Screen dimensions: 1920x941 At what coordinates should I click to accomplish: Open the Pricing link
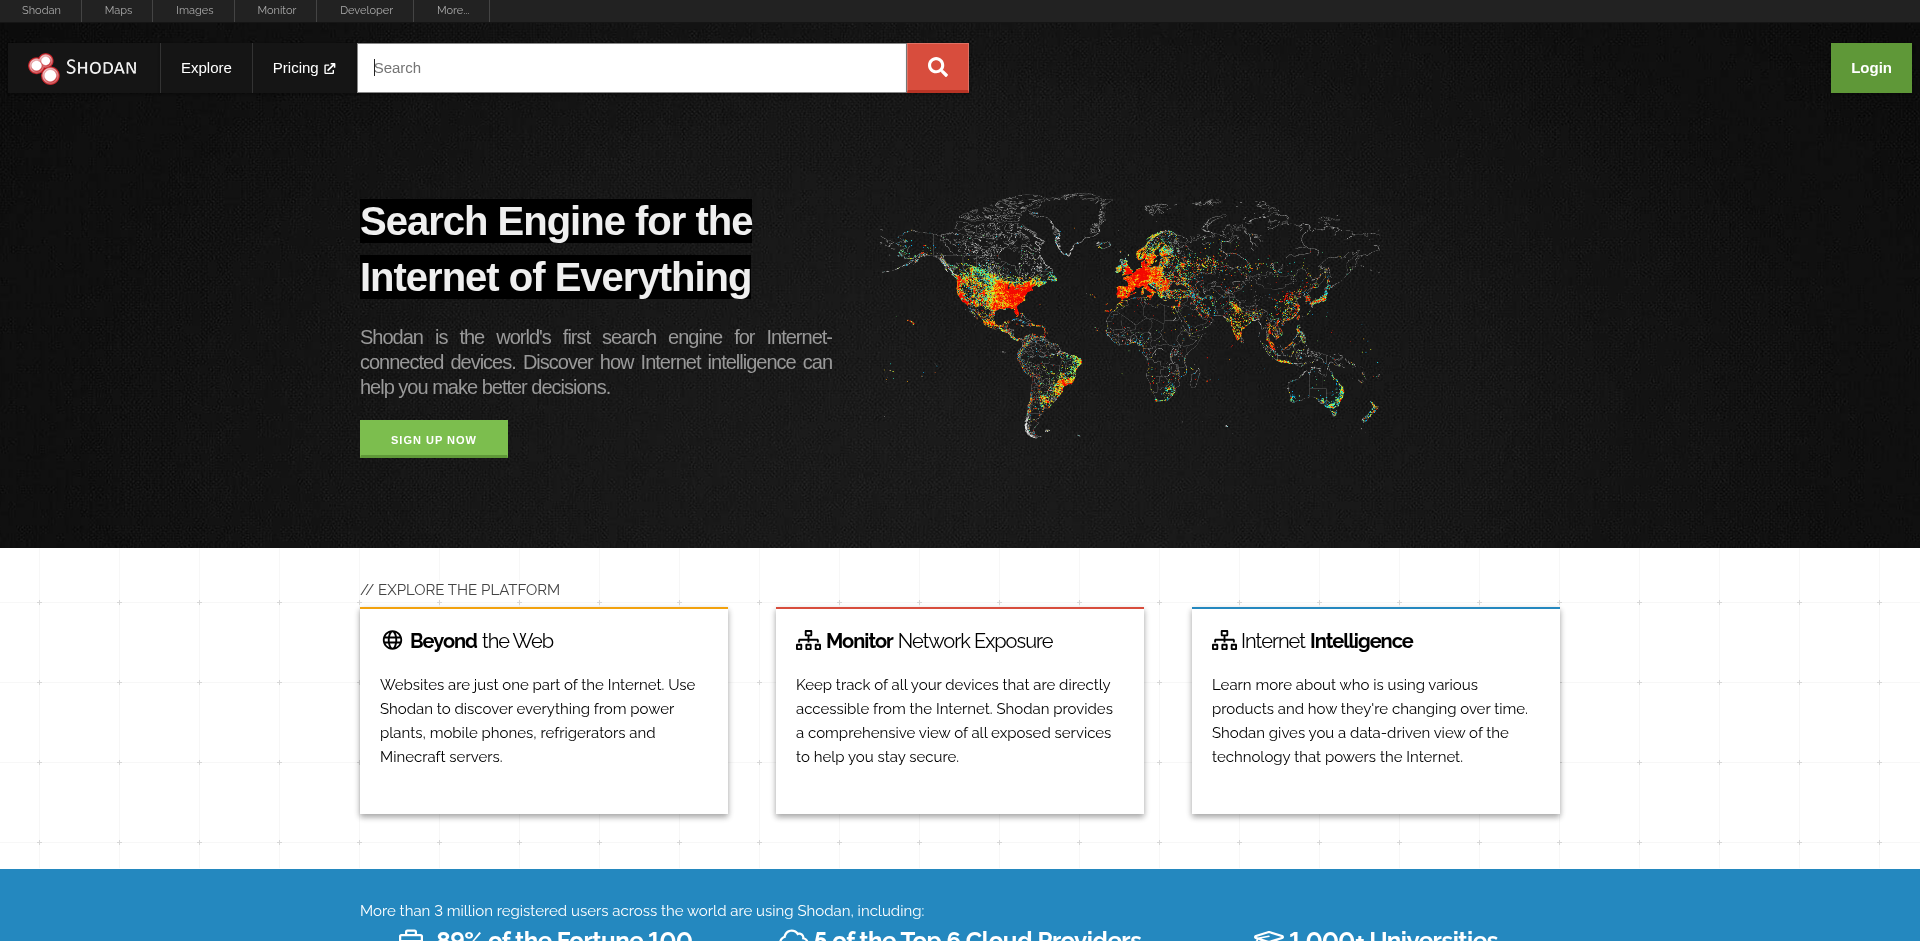[x=304, y=68]
